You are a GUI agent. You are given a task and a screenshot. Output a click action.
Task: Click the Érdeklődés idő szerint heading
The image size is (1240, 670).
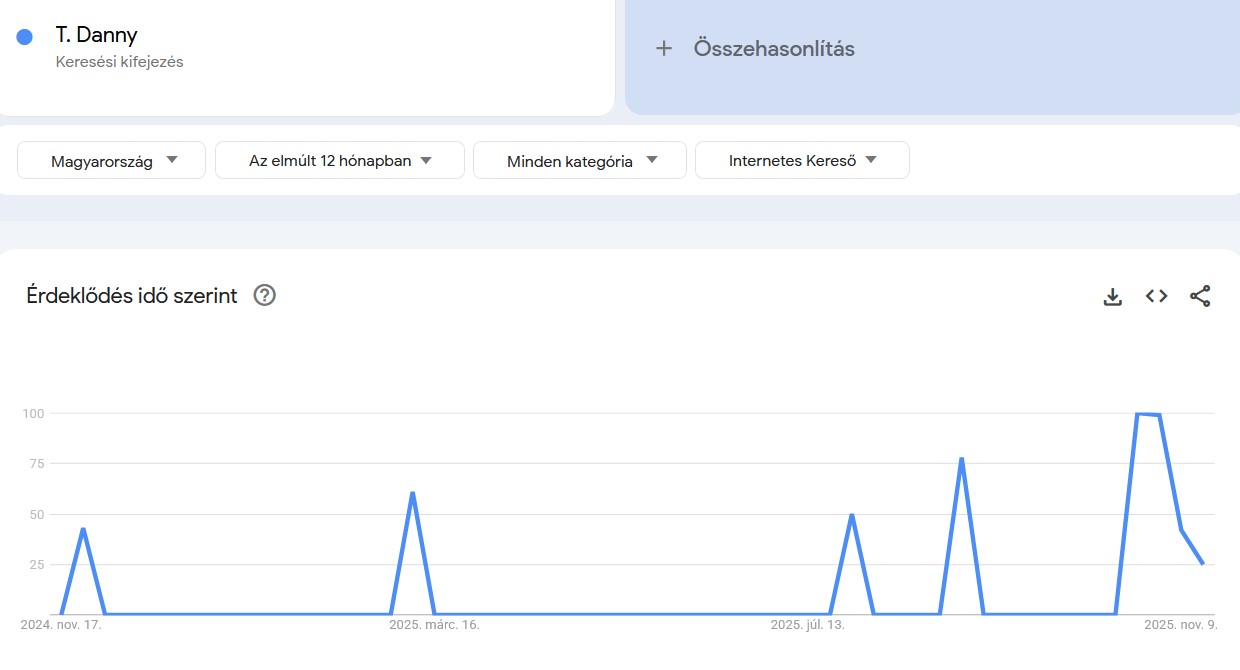131,295
